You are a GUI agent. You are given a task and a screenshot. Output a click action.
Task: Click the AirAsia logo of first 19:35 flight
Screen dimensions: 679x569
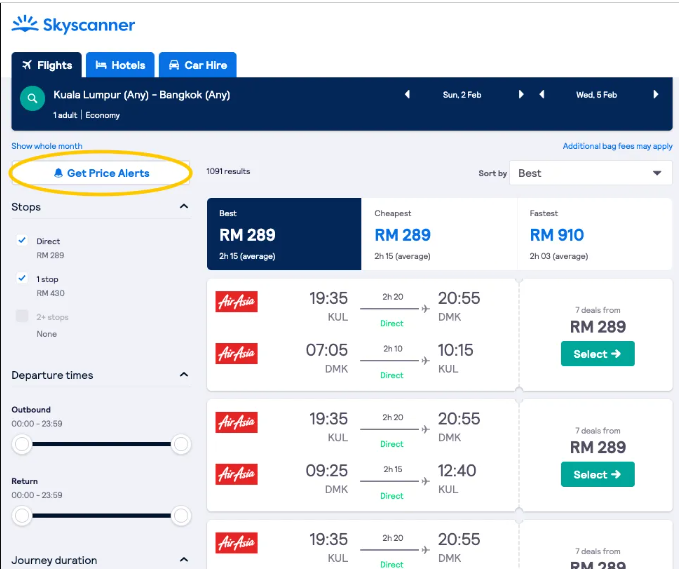[237, 301]
